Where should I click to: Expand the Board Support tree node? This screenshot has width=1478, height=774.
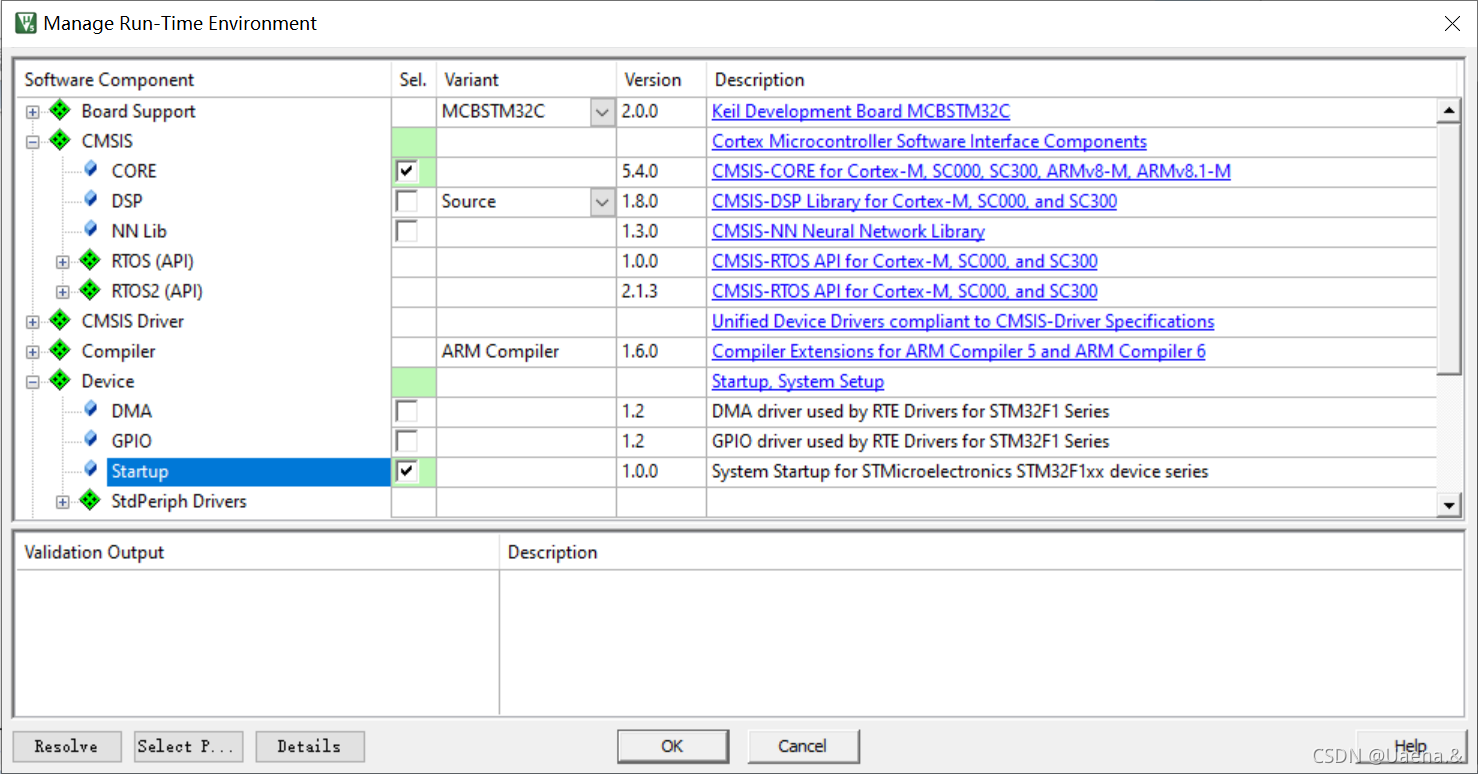pyautogui.click(x=33, y=112)
